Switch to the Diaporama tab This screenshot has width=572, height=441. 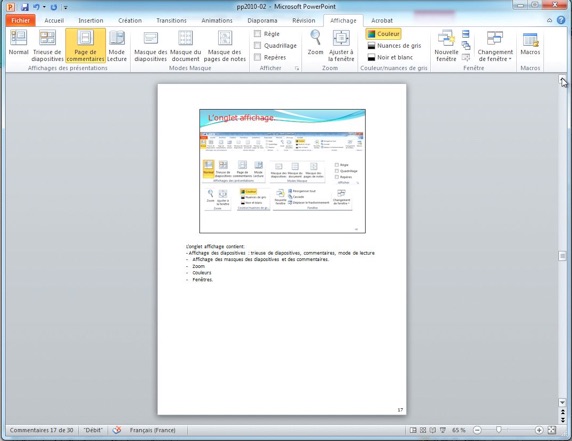pos(262,20)
